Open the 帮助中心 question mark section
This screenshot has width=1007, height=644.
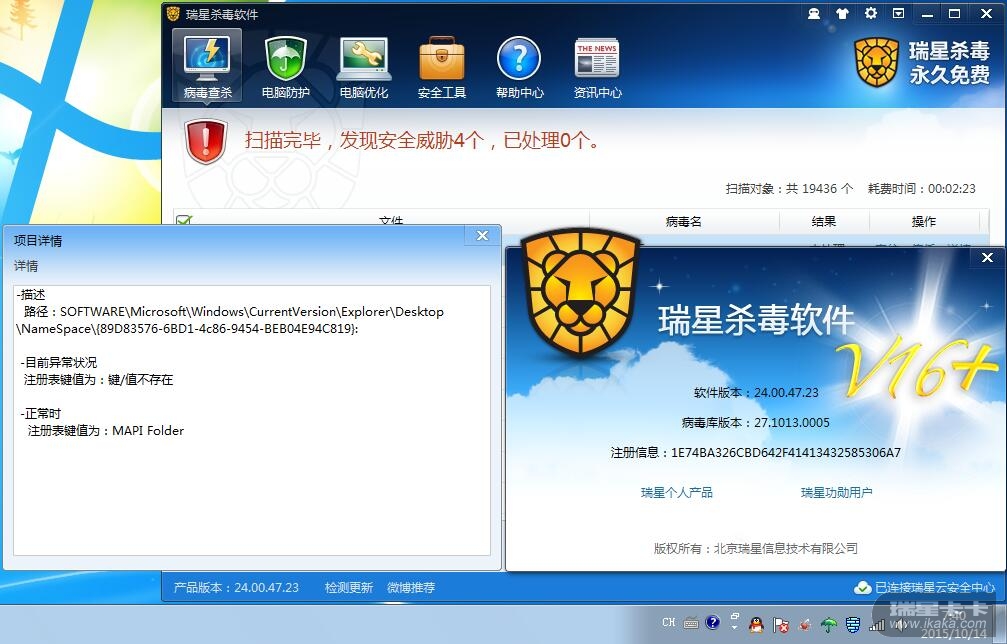(x=519, y=67)
